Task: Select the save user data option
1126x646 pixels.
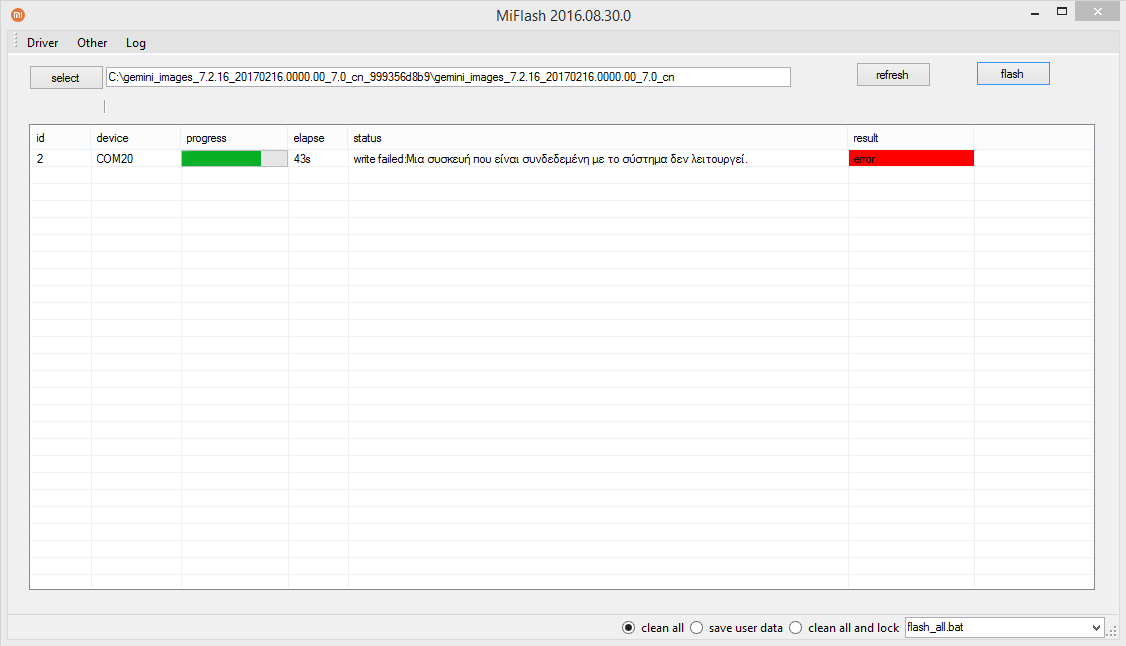Action: (736, 628)
